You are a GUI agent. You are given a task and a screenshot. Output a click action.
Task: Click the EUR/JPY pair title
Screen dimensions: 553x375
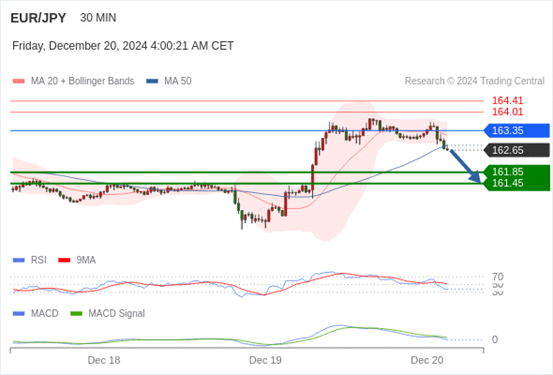(38, 18)
